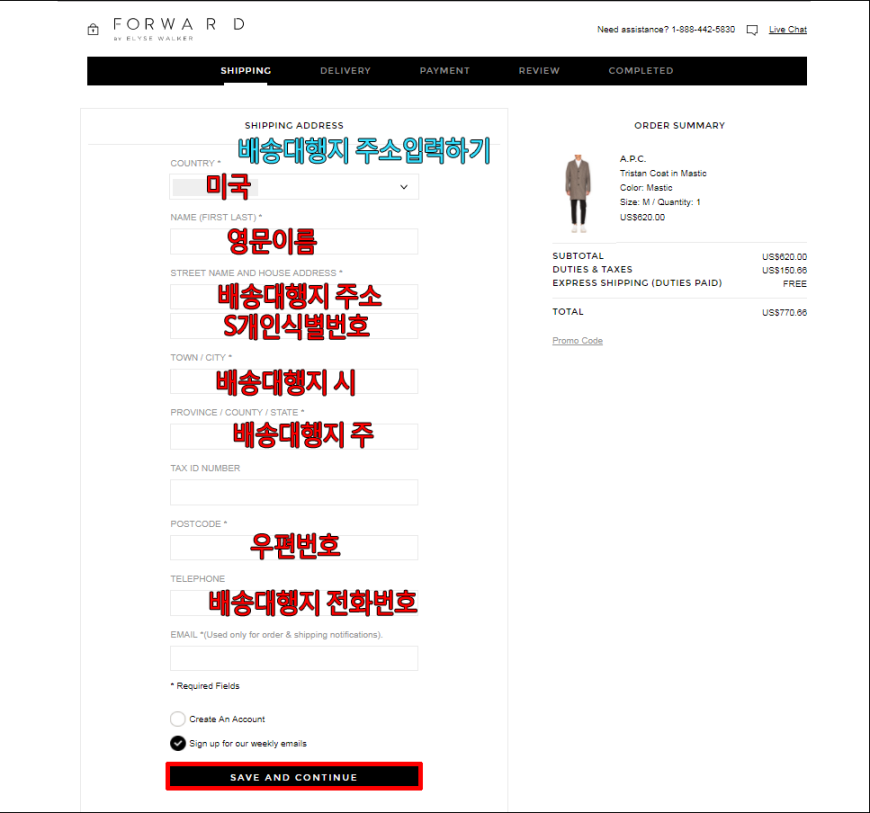Focus the Town / City field

[x=294, y=381]
